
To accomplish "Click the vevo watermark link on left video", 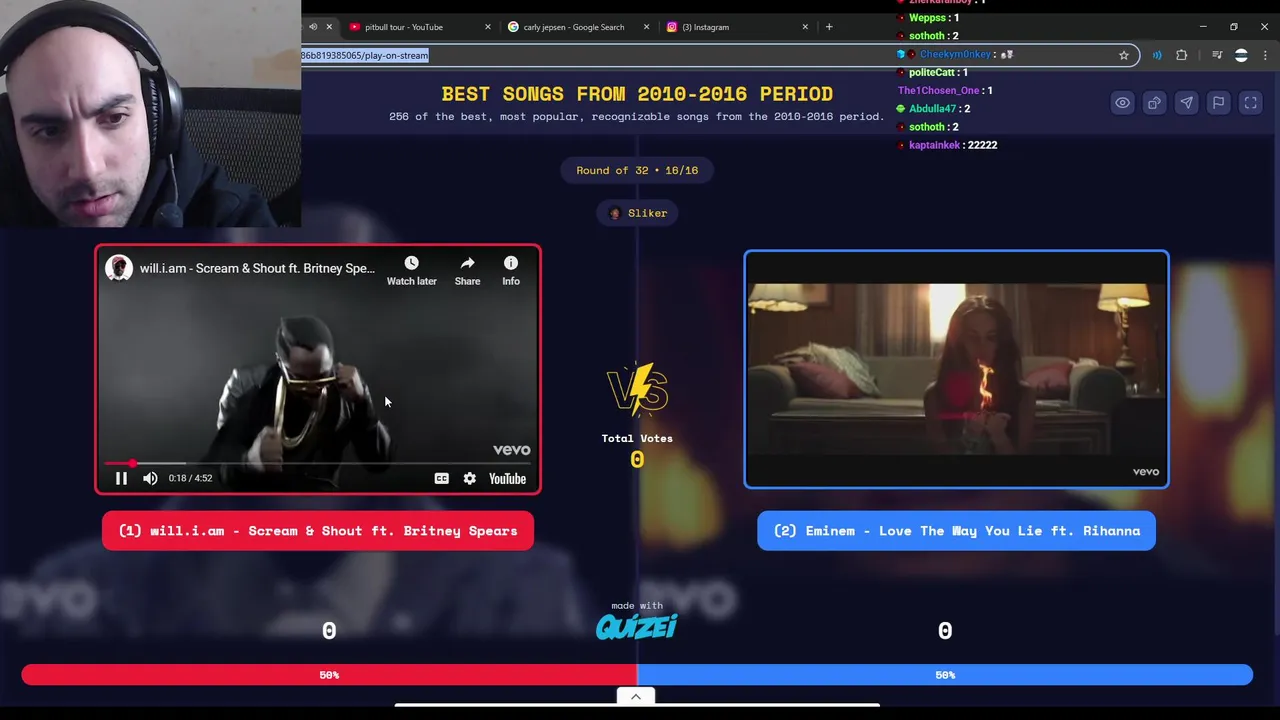I will pyautogui.click(x=511, y=450).
